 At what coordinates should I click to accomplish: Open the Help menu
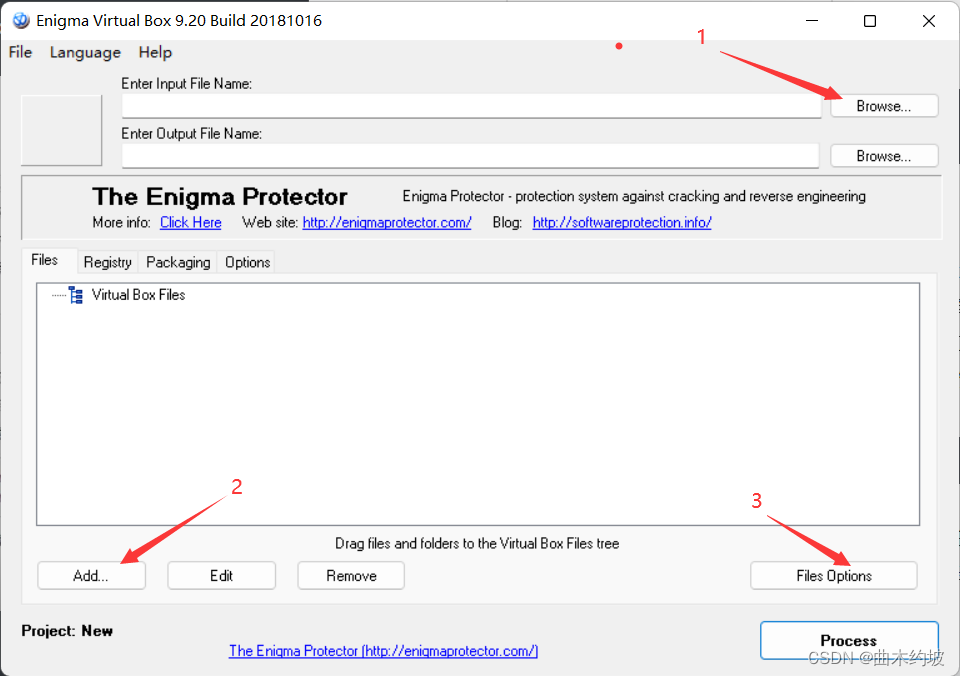click(155, 52)
